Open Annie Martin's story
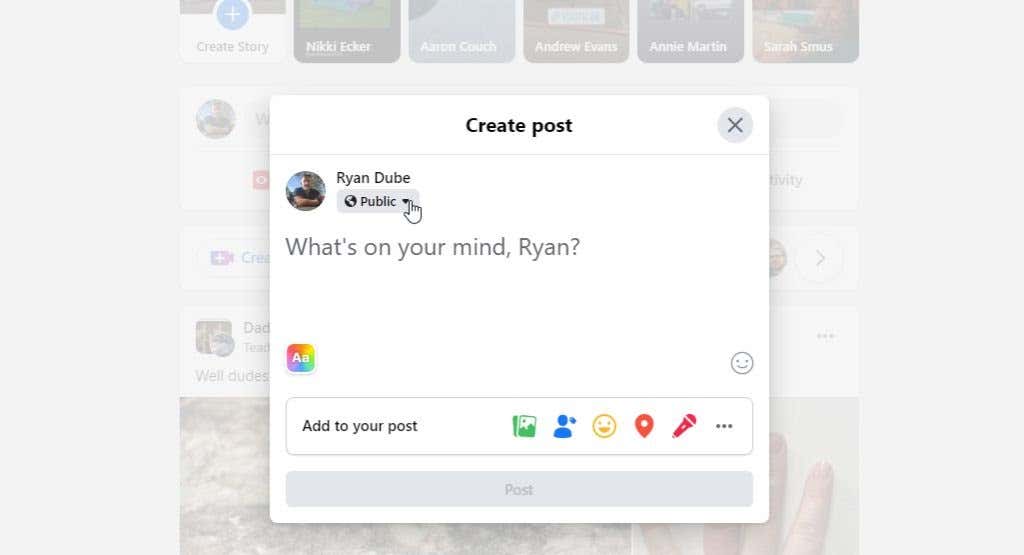Image resolution: width=1024 pixels, height=555 pixels. pos(690,31)
